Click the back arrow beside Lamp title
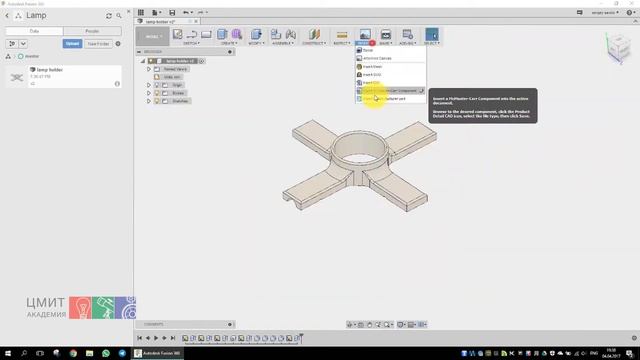Viewport: 640px width, 360px height. tap(7, 16)
